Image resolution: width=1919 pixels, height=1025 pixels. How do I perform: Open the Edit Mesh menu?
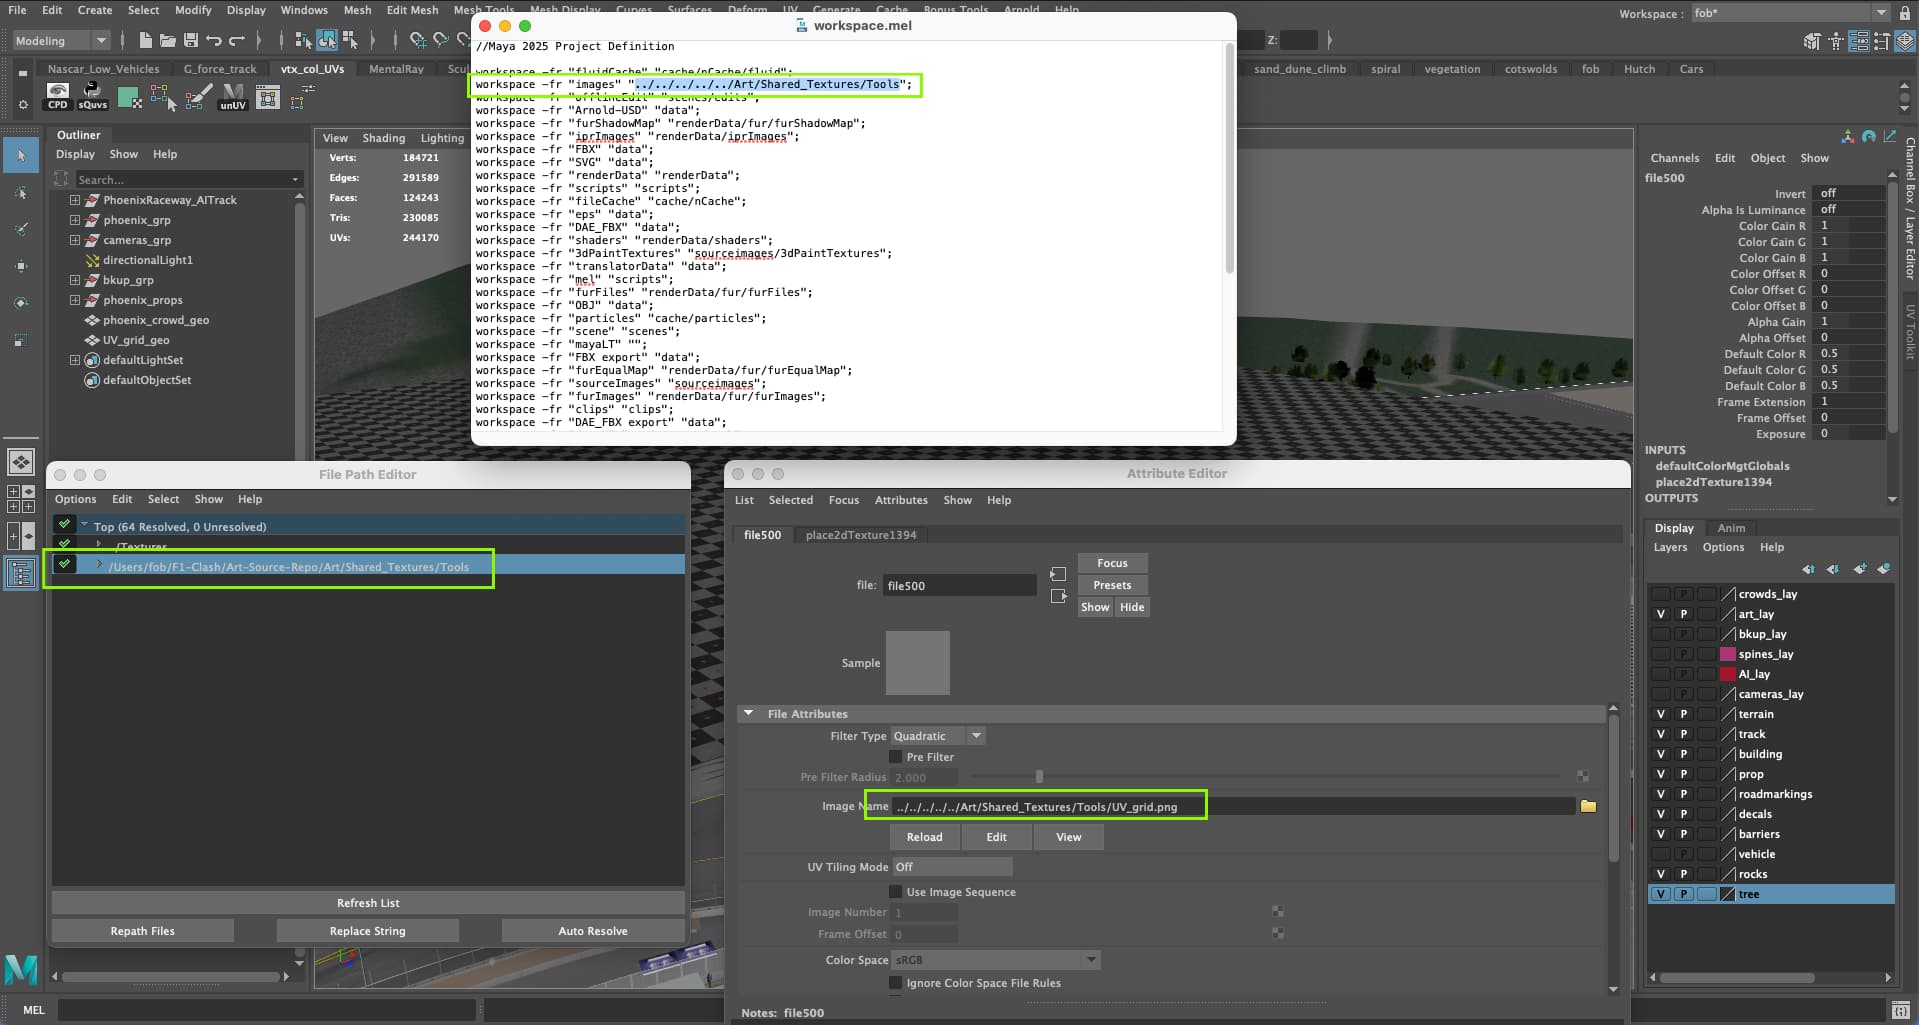(412, 10)
